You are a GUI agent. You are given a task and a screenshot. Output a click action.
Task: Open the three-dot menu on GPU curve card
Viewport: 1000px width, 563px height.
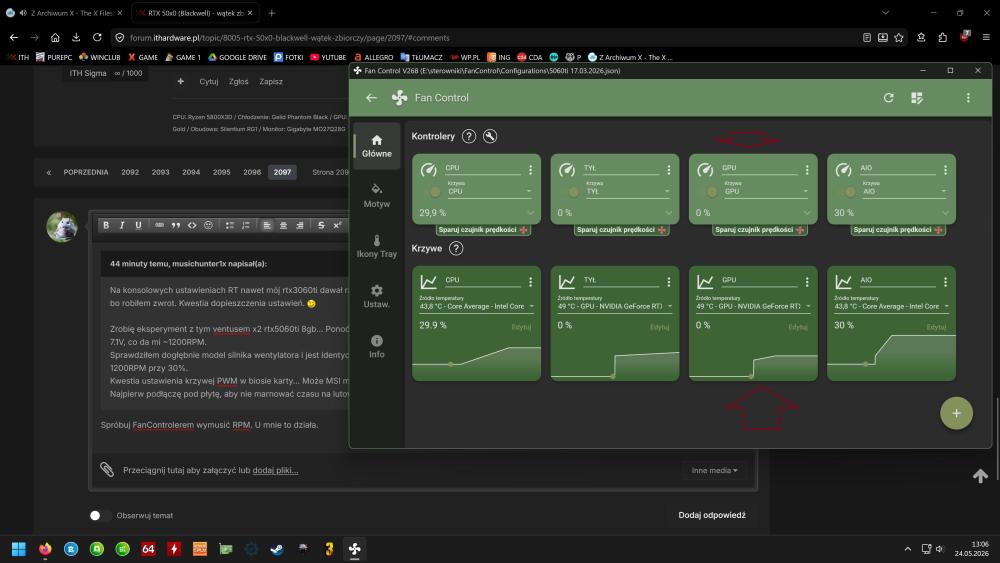(x=807, y=282)
